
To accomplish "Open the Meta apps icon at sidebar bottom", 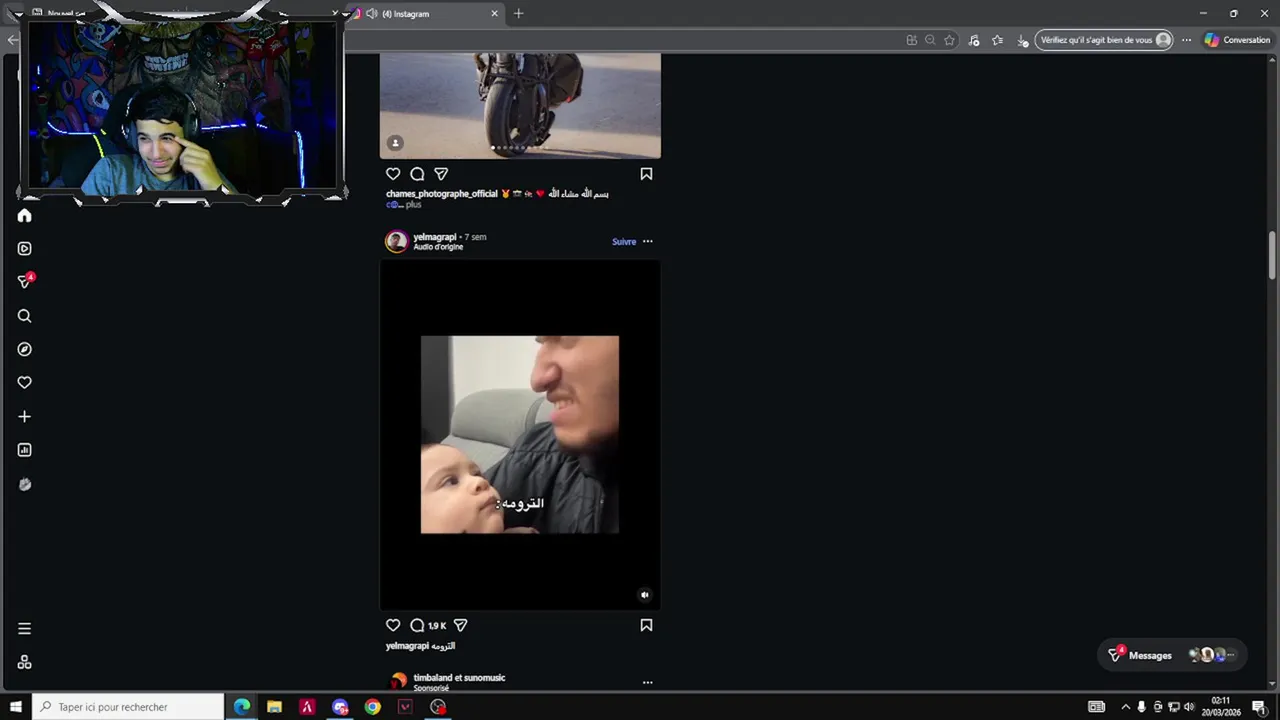I will 25,662.
